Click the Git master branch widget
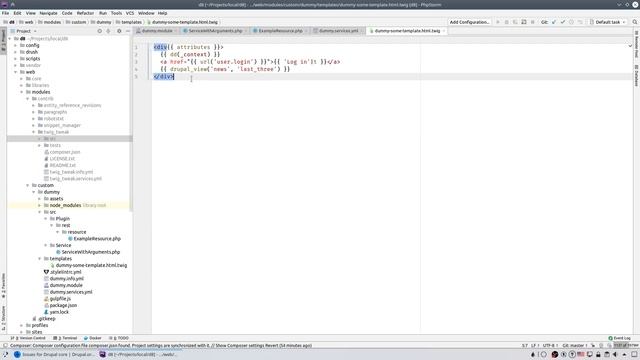Viewport: 640px width, 360px height. click(x=575, y=345)
